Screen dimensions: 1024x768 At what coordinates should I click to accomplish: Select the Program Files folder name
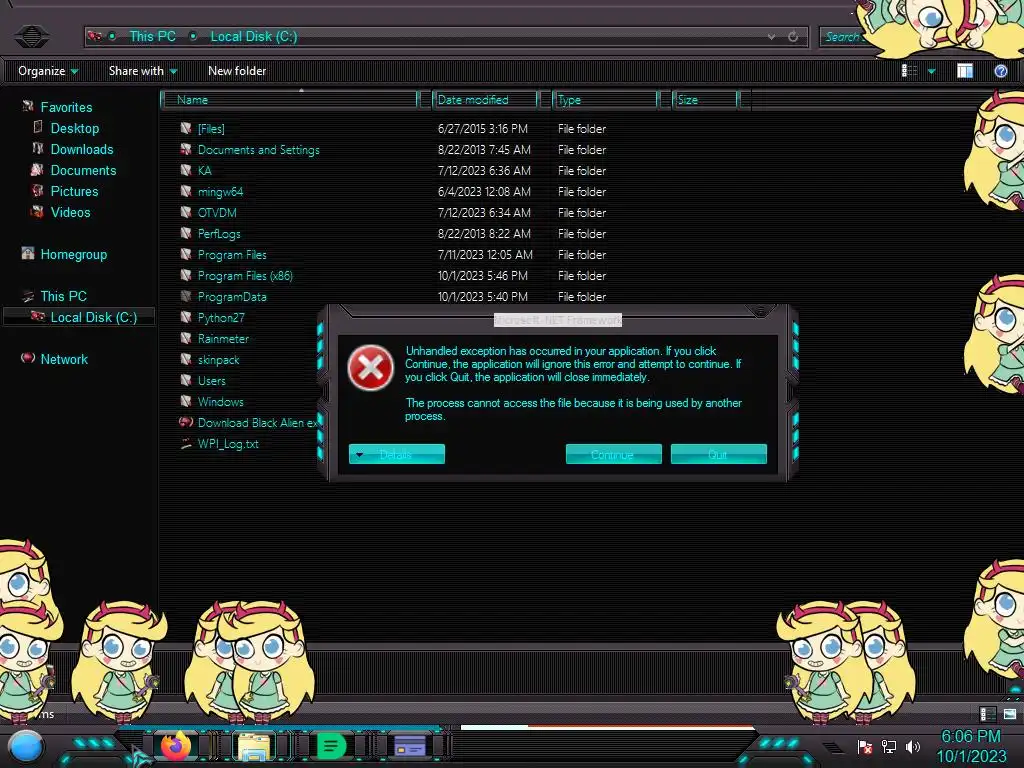(232, 255)
